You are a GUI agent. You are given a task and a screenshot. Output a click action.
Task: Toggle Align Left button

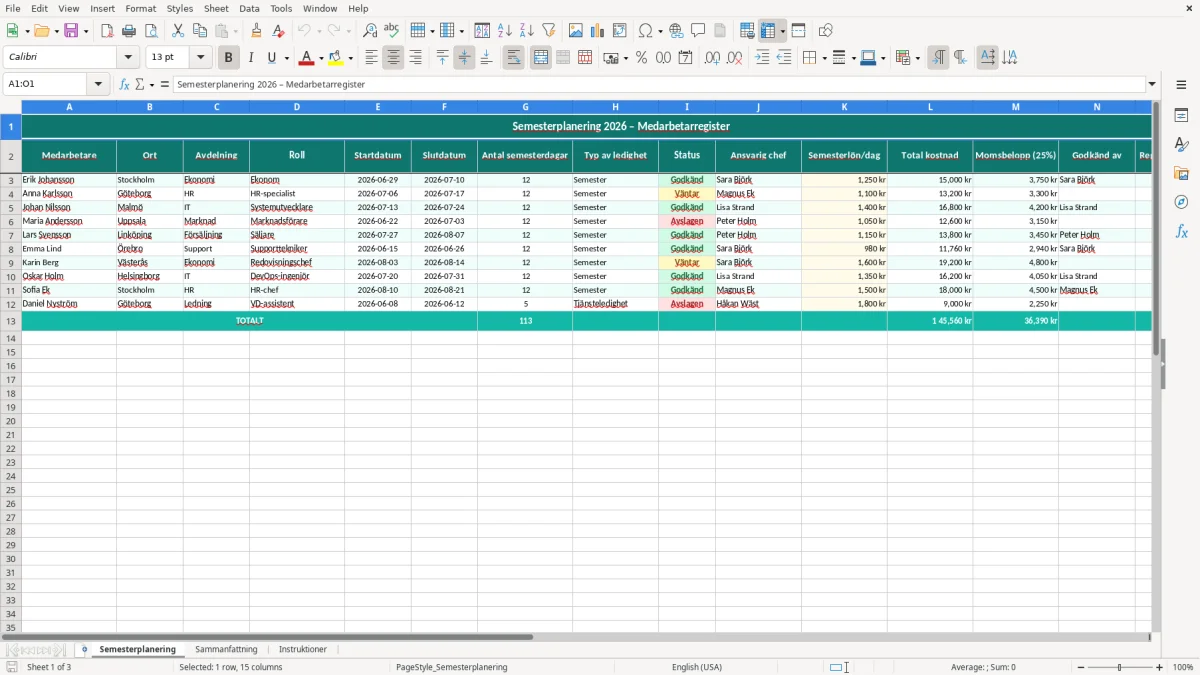(x=371, y=58)
